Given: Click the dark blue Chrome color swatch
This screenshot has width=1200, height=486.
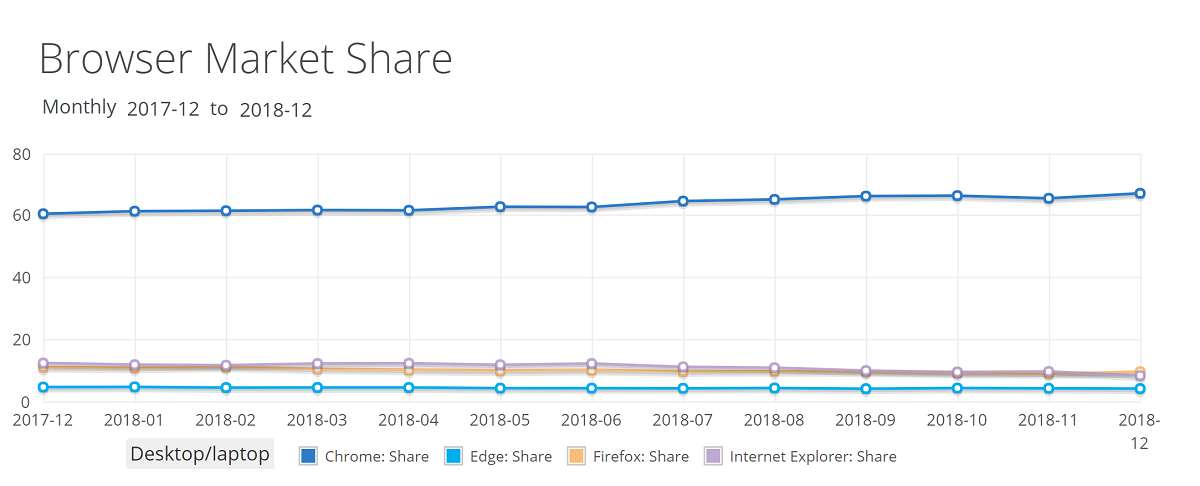Looking at the screenshot, I should coord(309,456).
